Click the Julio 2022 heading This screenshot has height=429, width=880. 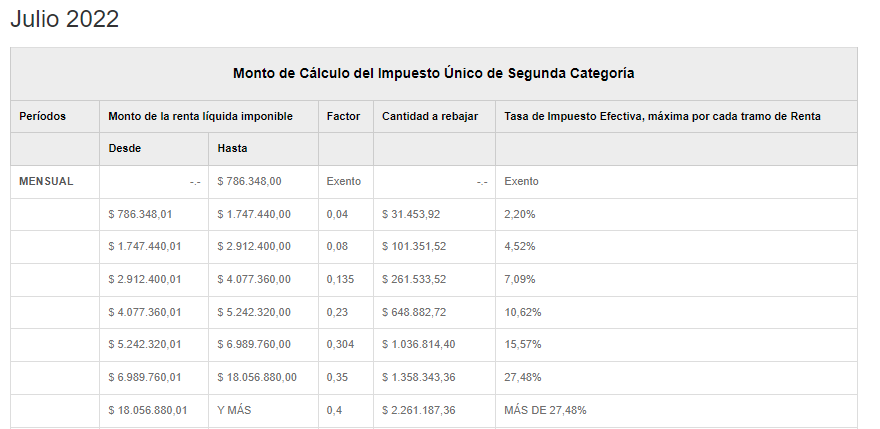[64, 20]
